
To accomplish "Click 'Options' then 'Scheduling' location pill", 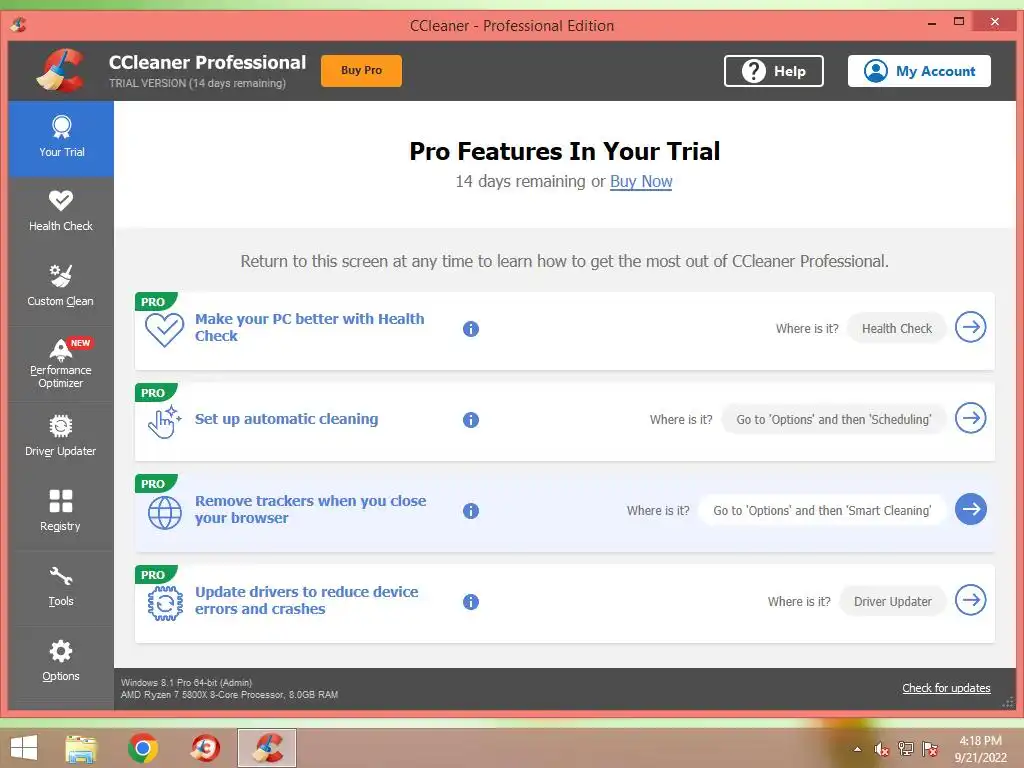I will [x=834, y=419].
